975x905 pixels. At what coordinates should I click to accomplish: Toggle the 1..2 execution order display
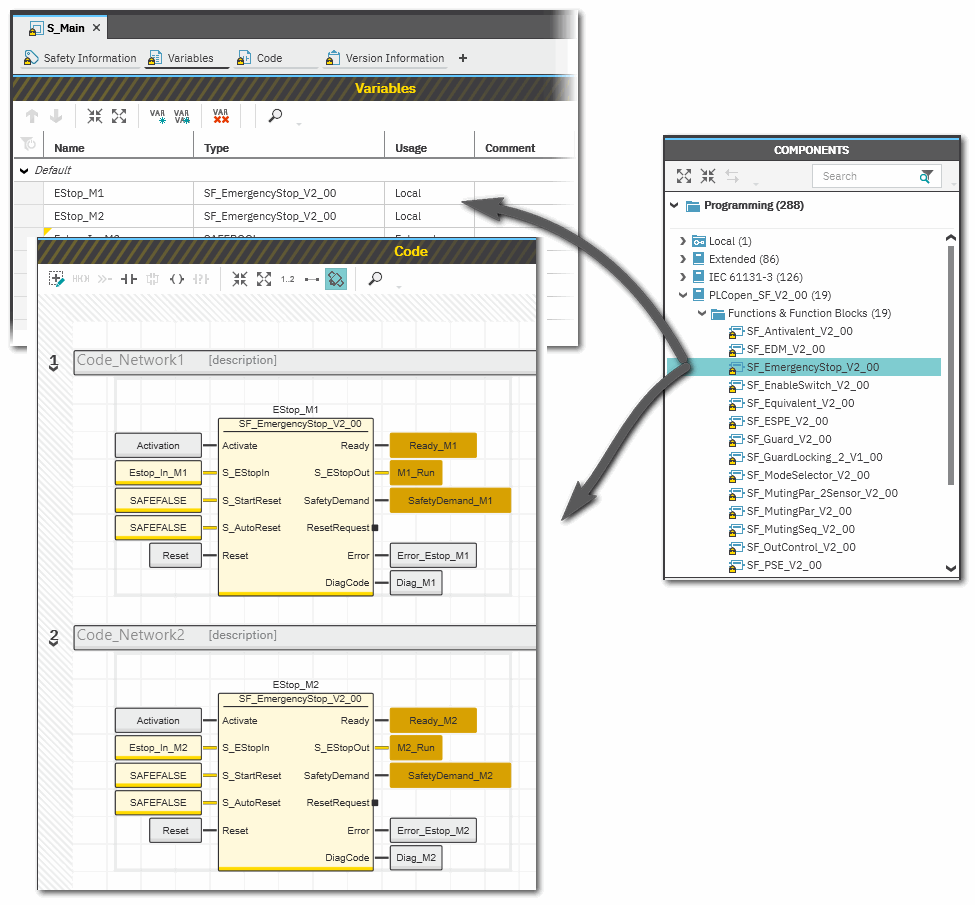tap(288, 279)
